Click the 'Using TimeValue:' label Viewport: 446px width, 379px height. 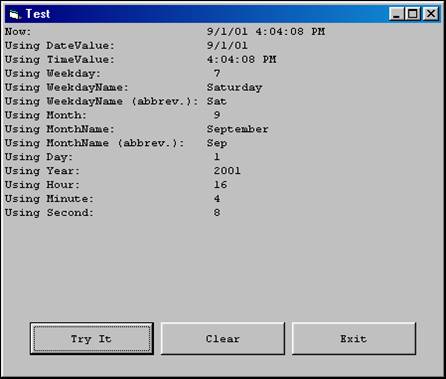pyautogui.click(x=60, y=60)
